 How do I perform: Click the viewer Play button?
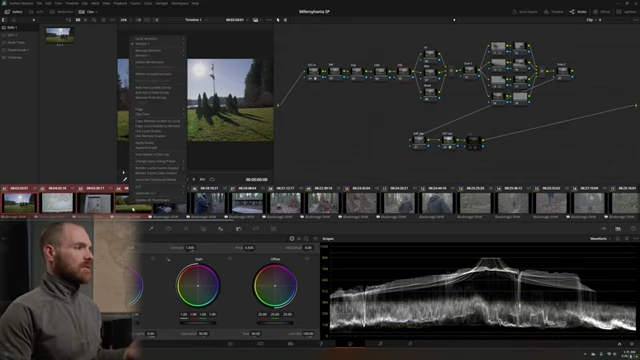point(193,180)
